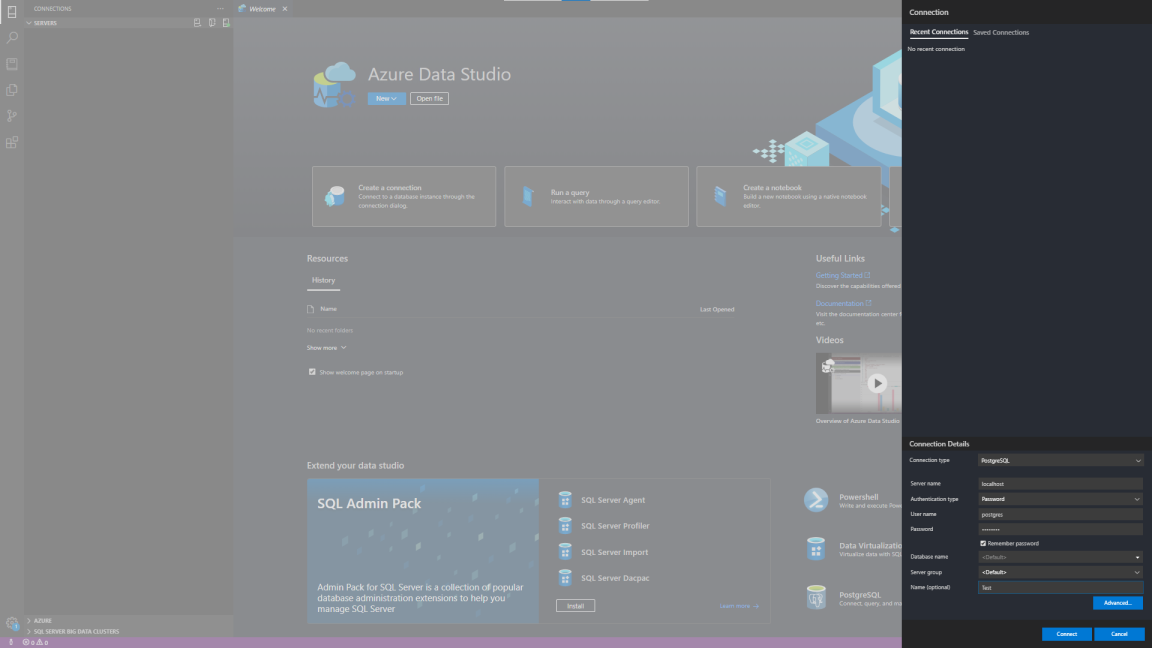Click the New dropdown button
This screenshot has height=648, width=1152.
point(386,98)
